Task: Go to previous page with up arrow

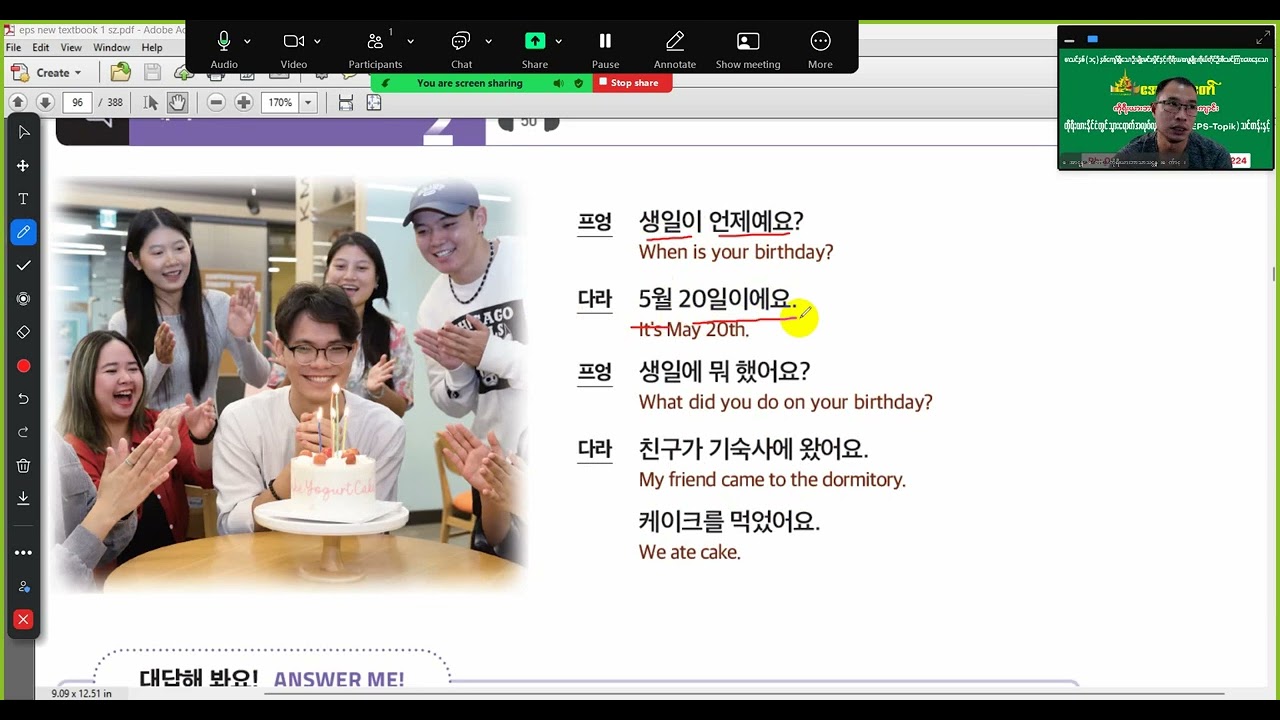Action: click(18, 102)
